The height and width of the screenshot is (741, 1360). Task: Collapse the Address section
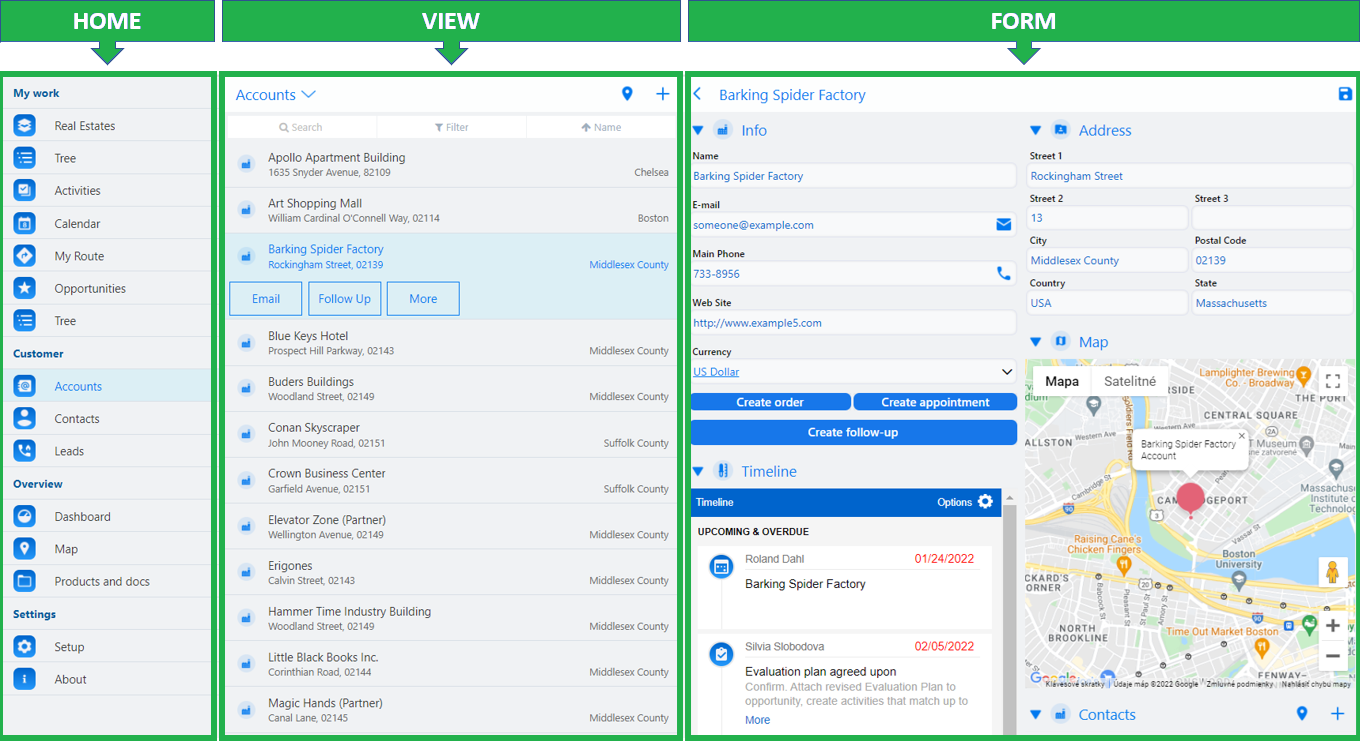[x=1035, y=130]
